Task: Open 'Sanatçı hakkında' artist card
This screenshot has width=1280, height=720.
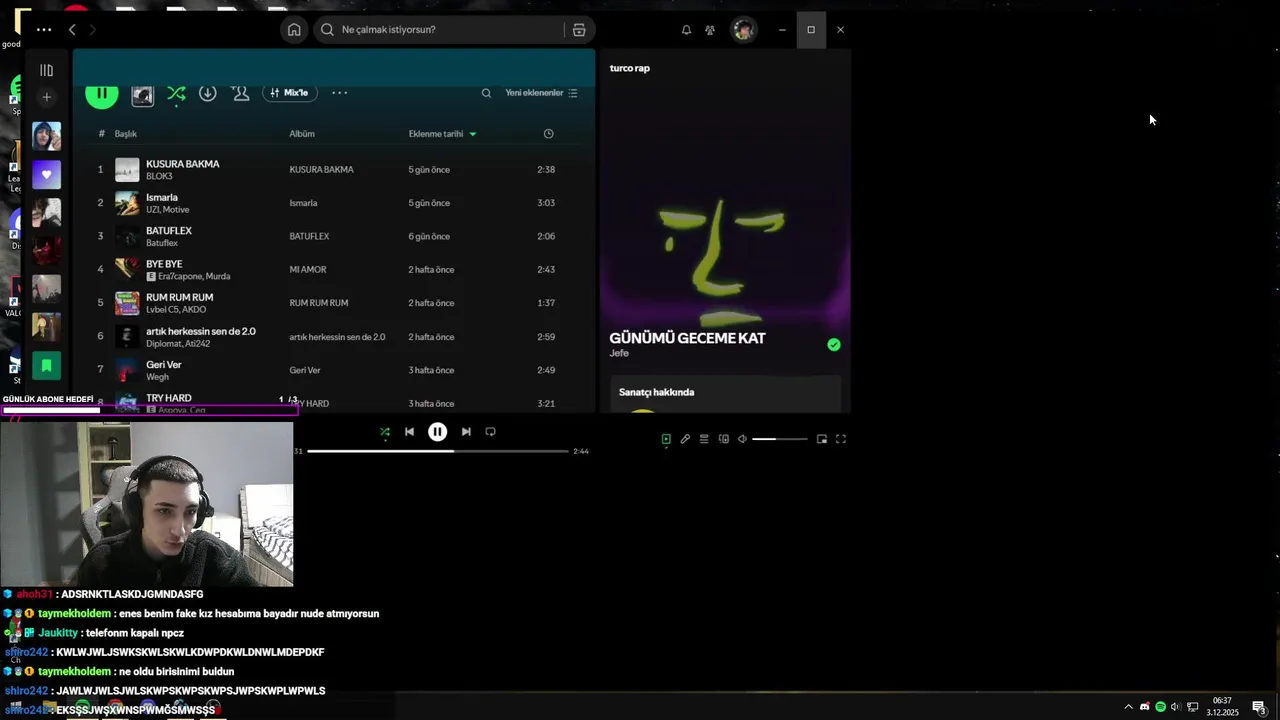Action: tap(725, 393)
